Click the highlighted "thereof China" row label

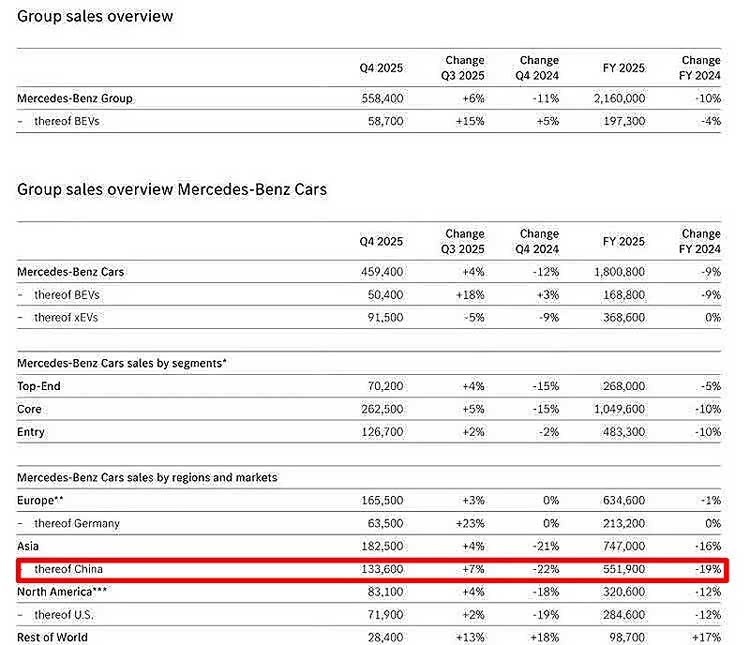tap(68, 569)
